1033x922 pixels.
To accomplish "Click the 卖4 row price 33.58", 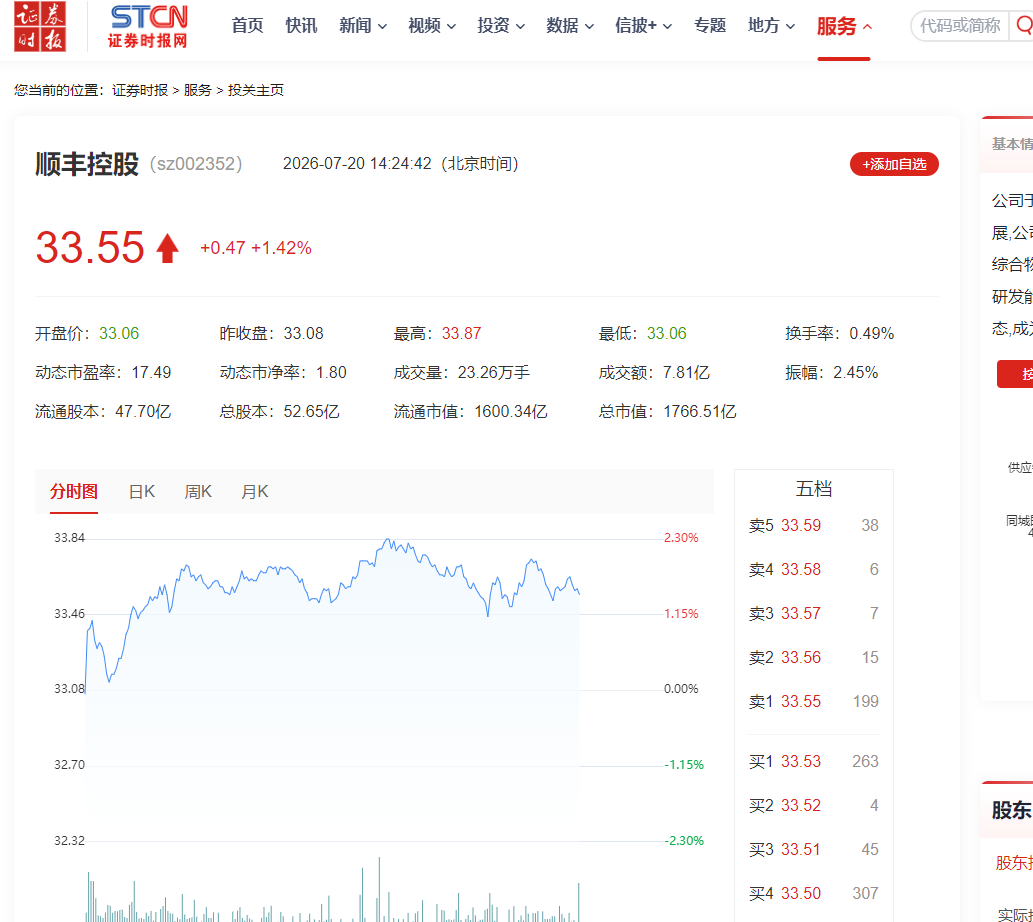I will 801,570.
